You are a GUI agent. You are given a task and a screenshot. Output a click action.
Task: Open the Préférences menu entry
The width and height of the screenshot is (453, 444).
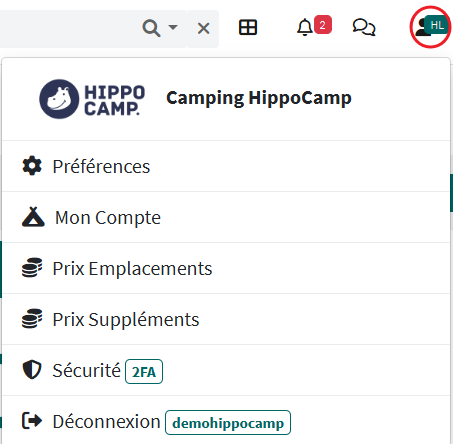[226, 166]
